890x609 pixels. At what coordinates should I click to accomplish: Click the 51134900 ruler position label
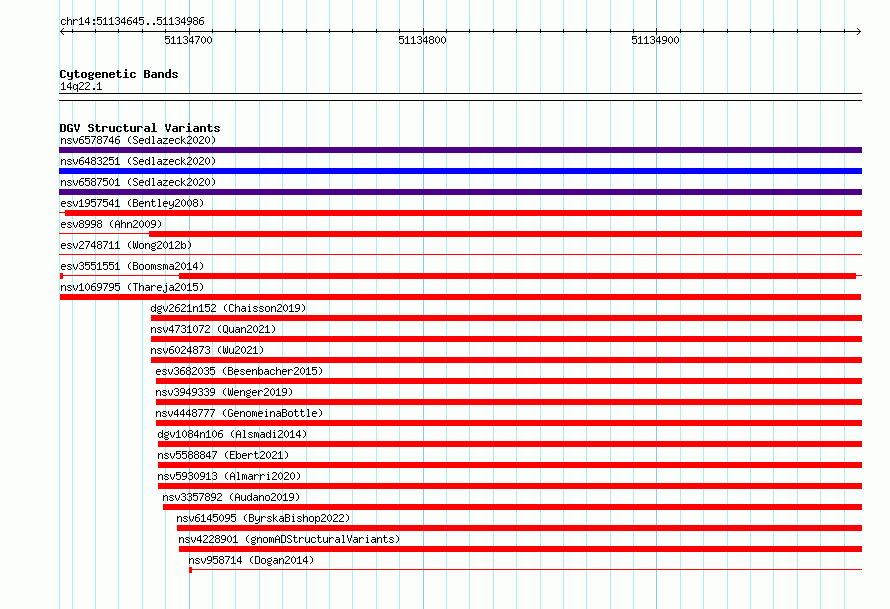[655, 40]
